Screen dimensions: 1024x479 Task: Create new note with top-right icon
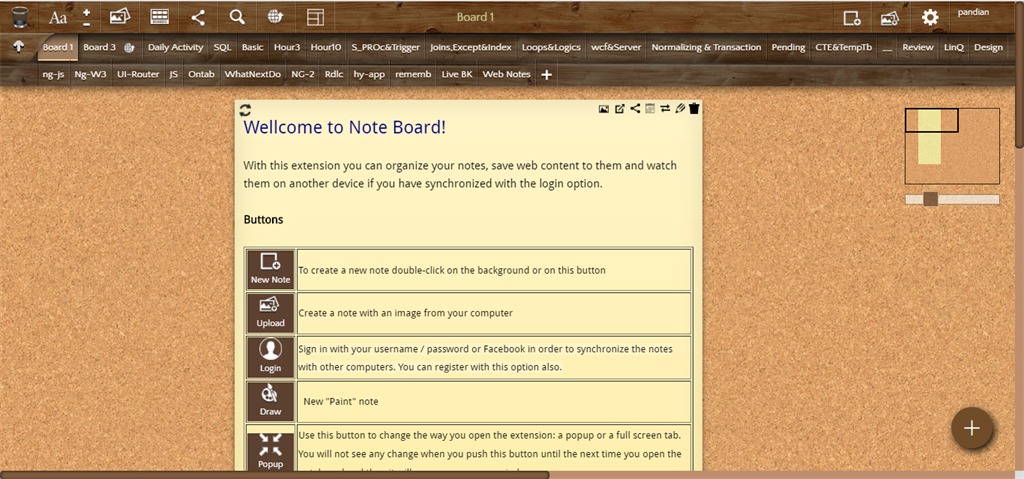[852, 18]
